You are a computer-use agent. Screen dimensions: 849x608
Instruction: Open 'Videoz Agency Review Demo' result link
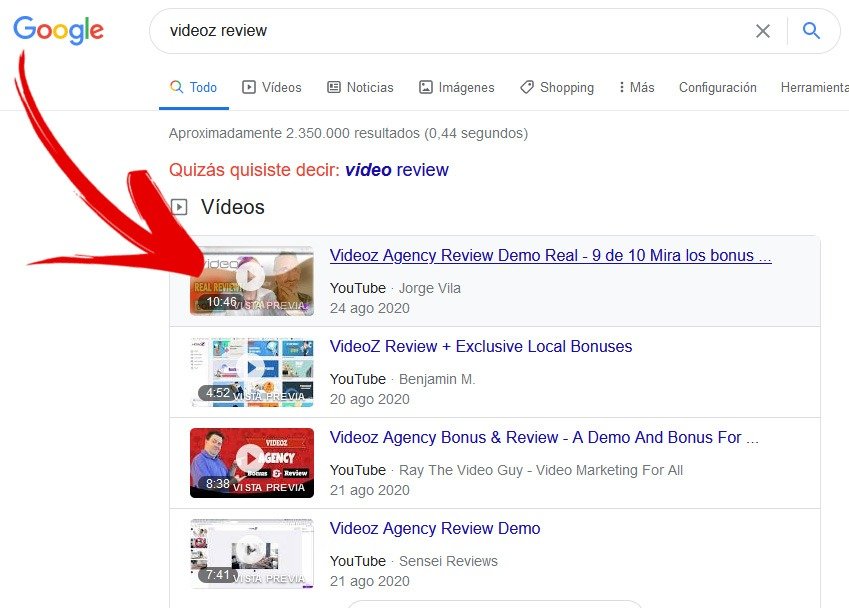435,528
